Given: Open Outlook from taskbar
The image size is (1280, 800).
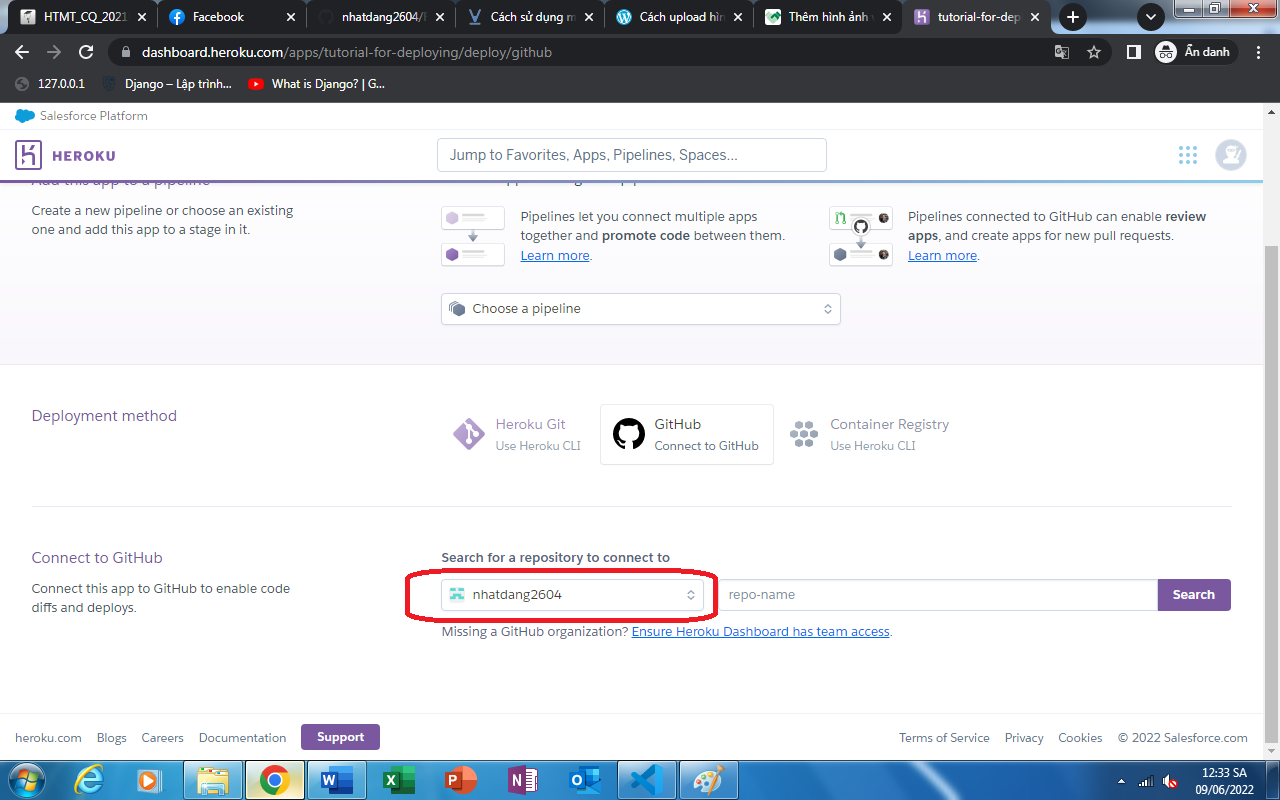Looking at the screenshot, I should pyautogui.click(x=584, y=780).
